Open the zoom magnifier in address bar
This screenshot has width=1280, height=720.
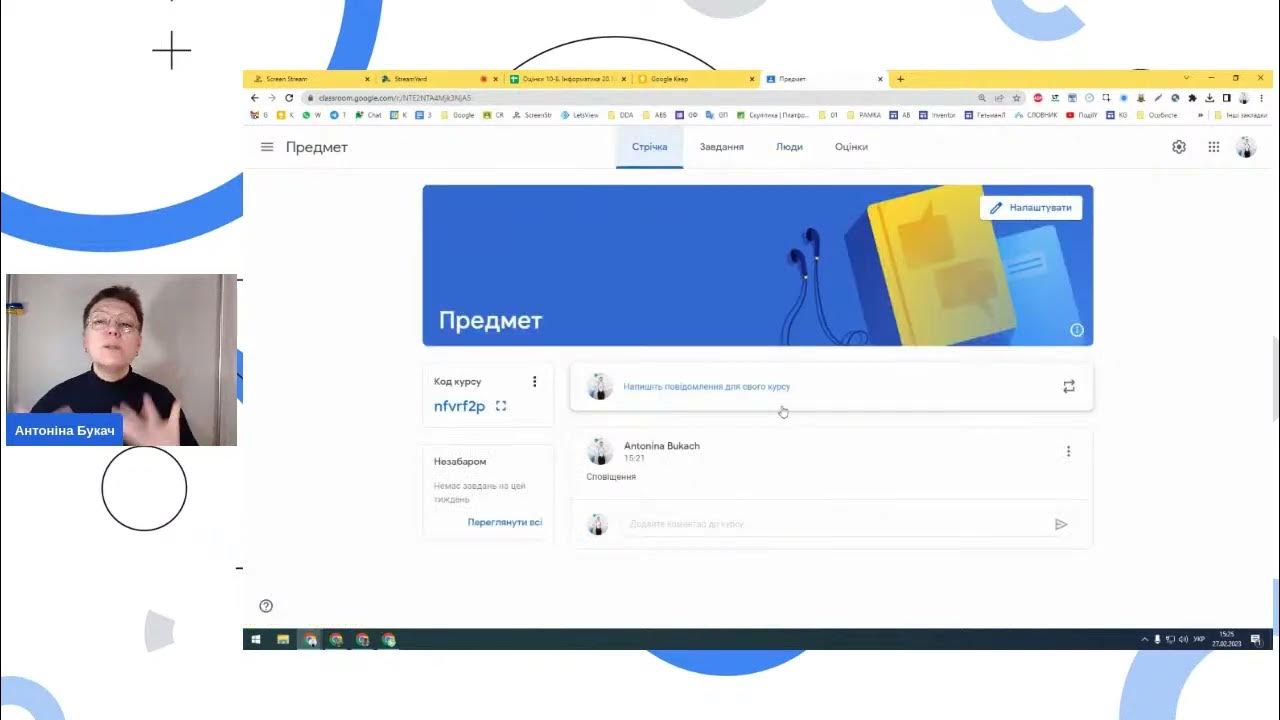click(982, 98)
